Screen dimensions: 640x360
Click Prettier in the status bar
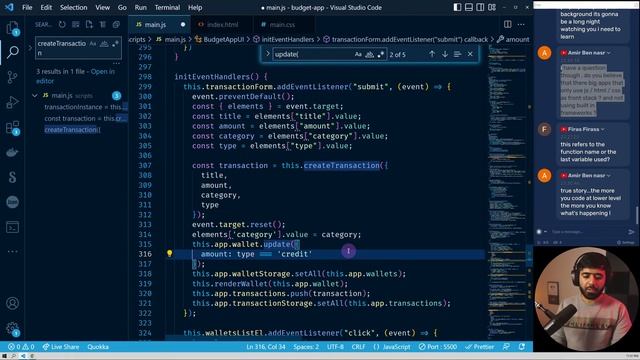(x=480, y=347)
